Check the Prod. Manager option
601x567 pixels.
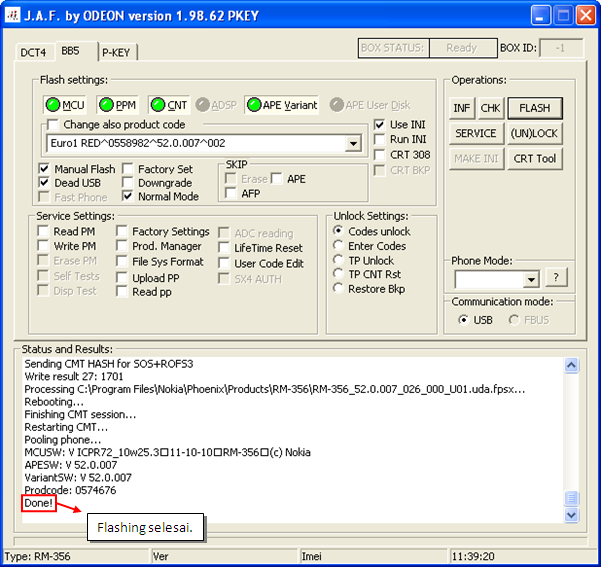[x=122, y=246]
